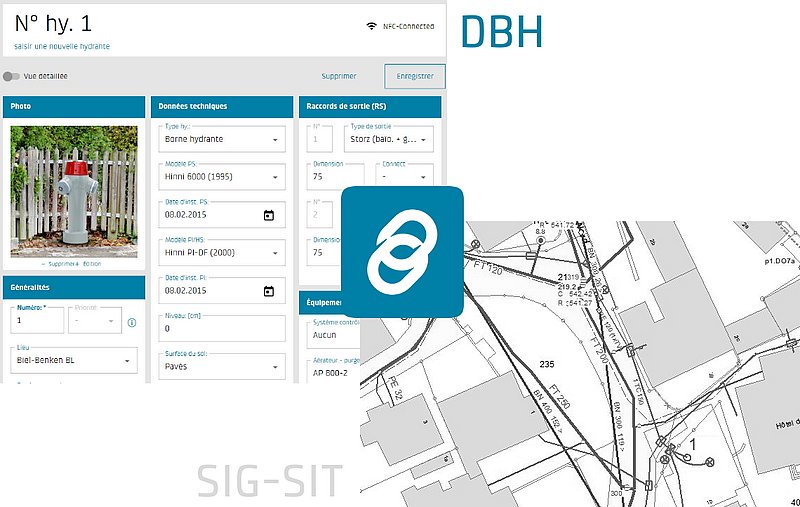Open the NFC-connected wifi icon

tap(371, 26)
